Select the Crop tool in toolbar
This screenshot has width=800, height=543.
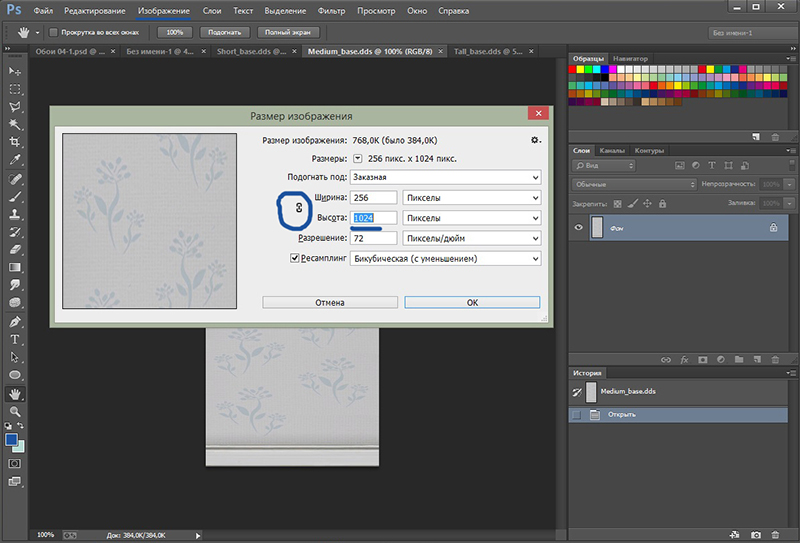tap(15, 142)
